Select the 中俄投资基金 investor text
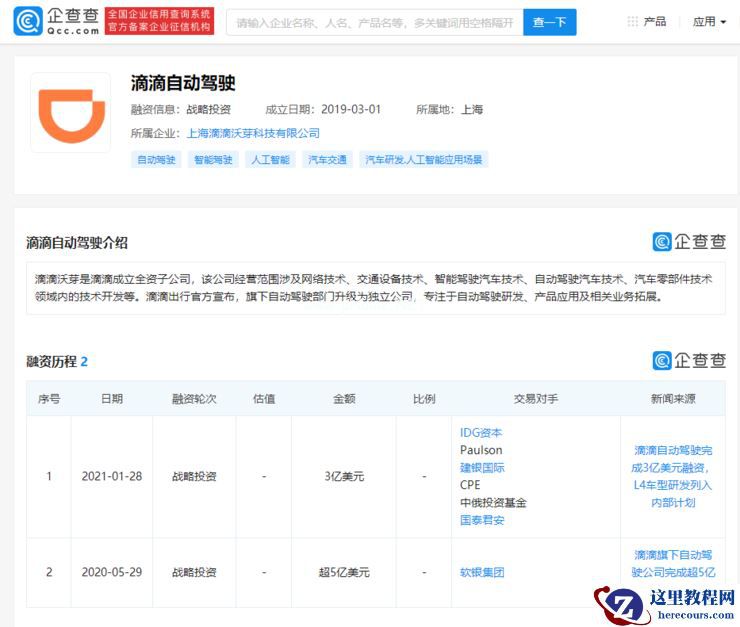Image resolution: width=740 pixels, height=627 pixels. click(493, 502)
